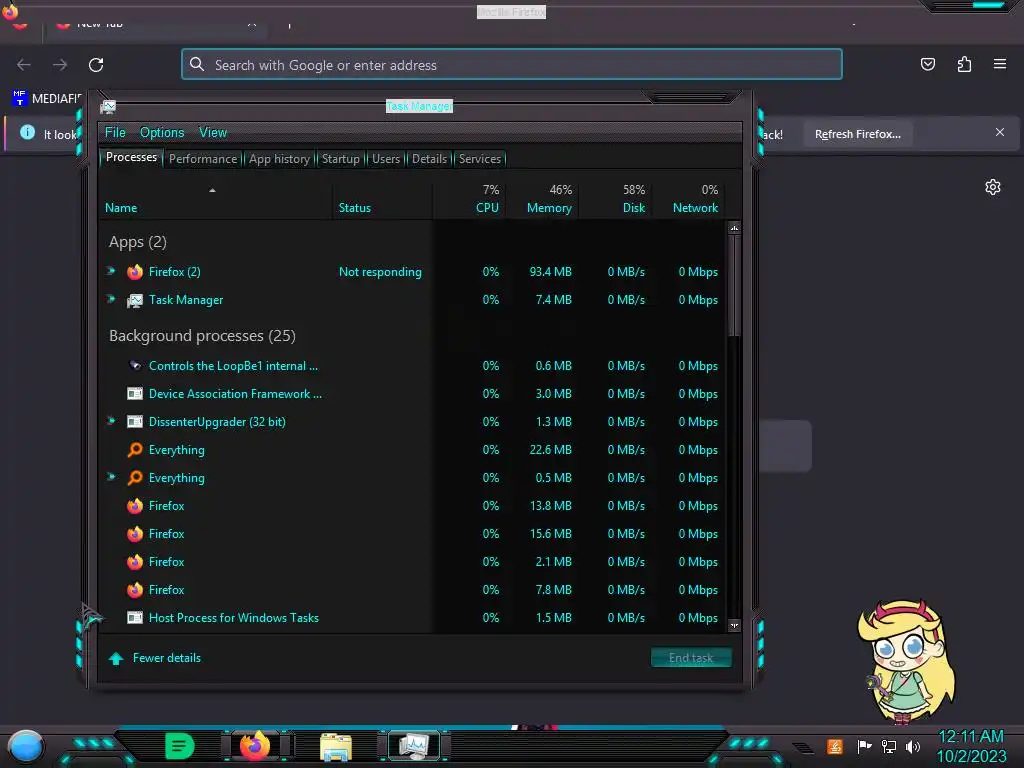
Task: Switch to the App history tab
Action: [x=279, y=159]
